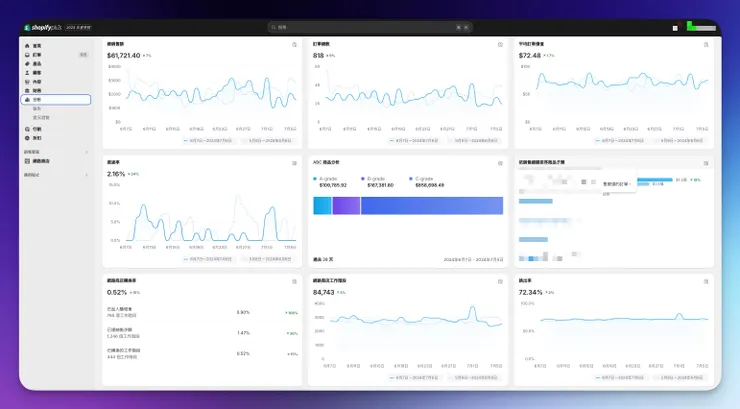Click the Shopify Plus logo
The image size is (740, 409).
pos(43,27)
